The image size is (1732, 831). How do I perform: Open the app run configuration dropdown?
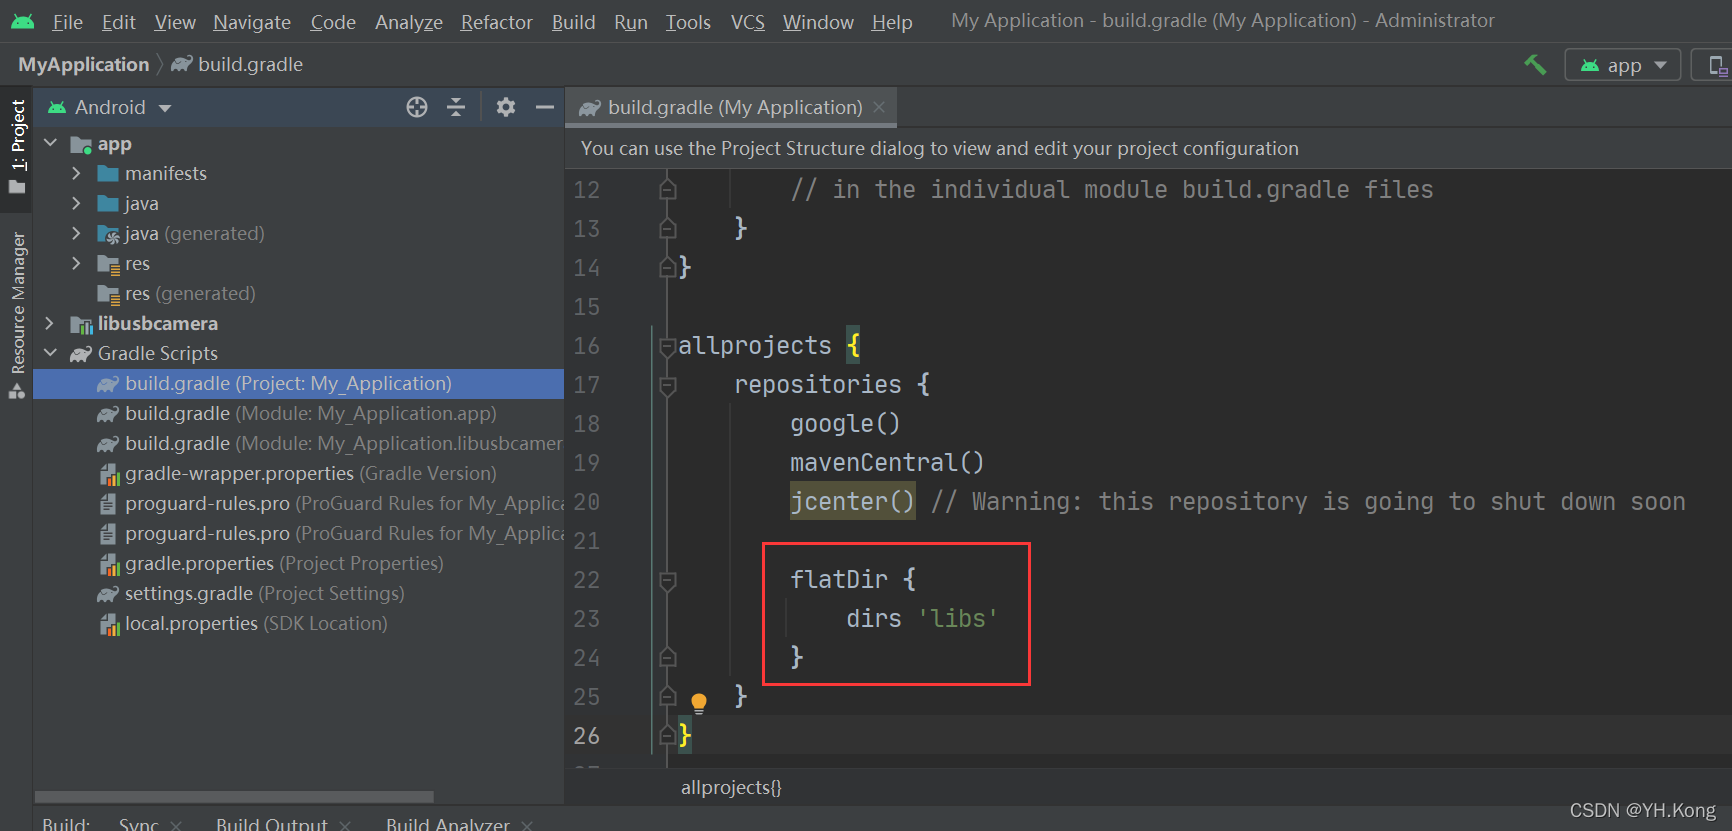tap(1623, 65)
